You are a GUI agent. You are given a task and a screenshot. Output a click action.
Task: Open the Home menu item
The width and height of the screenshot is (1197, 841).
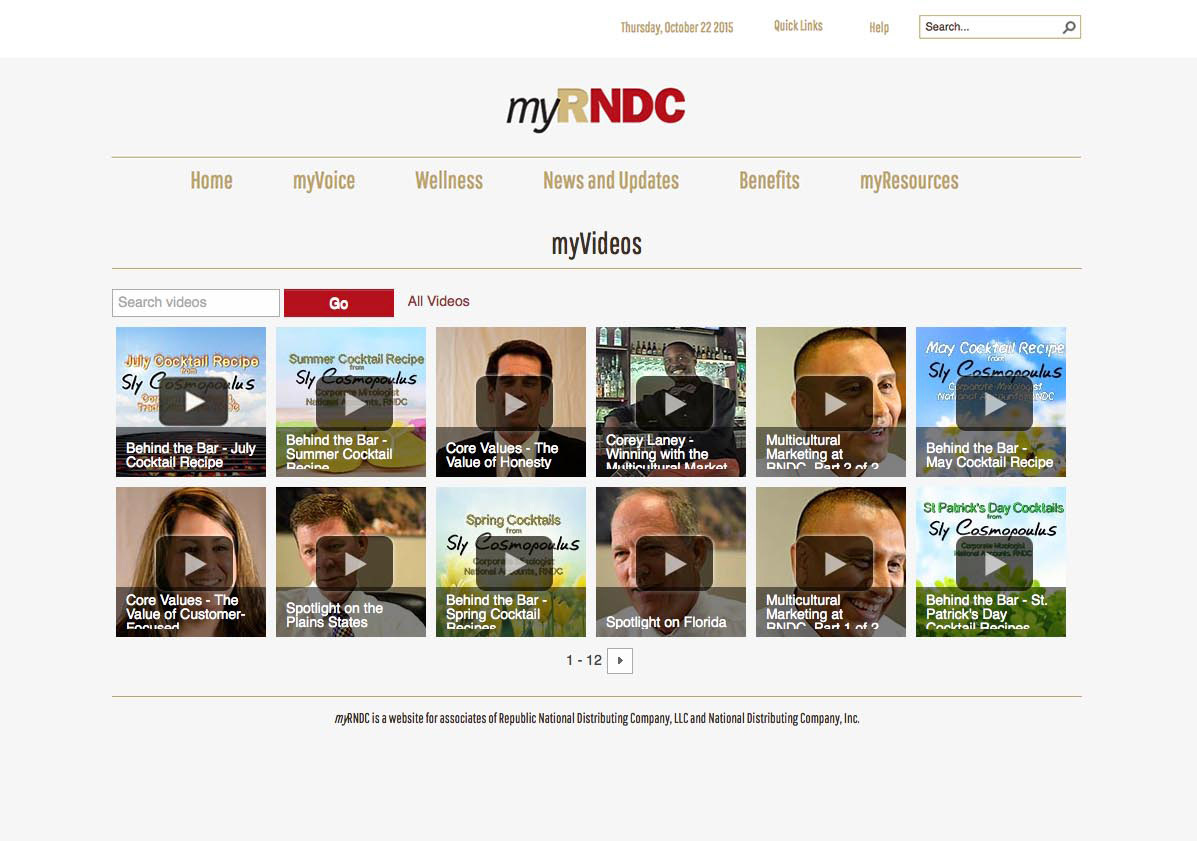pyautogui.click(x=211, y=181)
